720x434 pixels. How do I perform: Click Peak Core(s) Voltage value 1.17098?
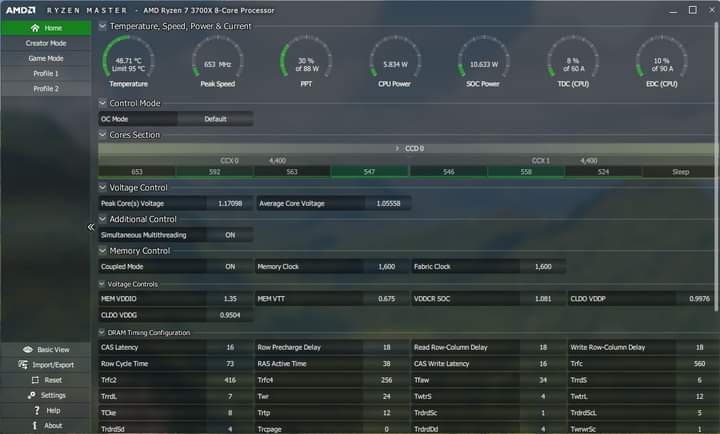tap(230, 203)
